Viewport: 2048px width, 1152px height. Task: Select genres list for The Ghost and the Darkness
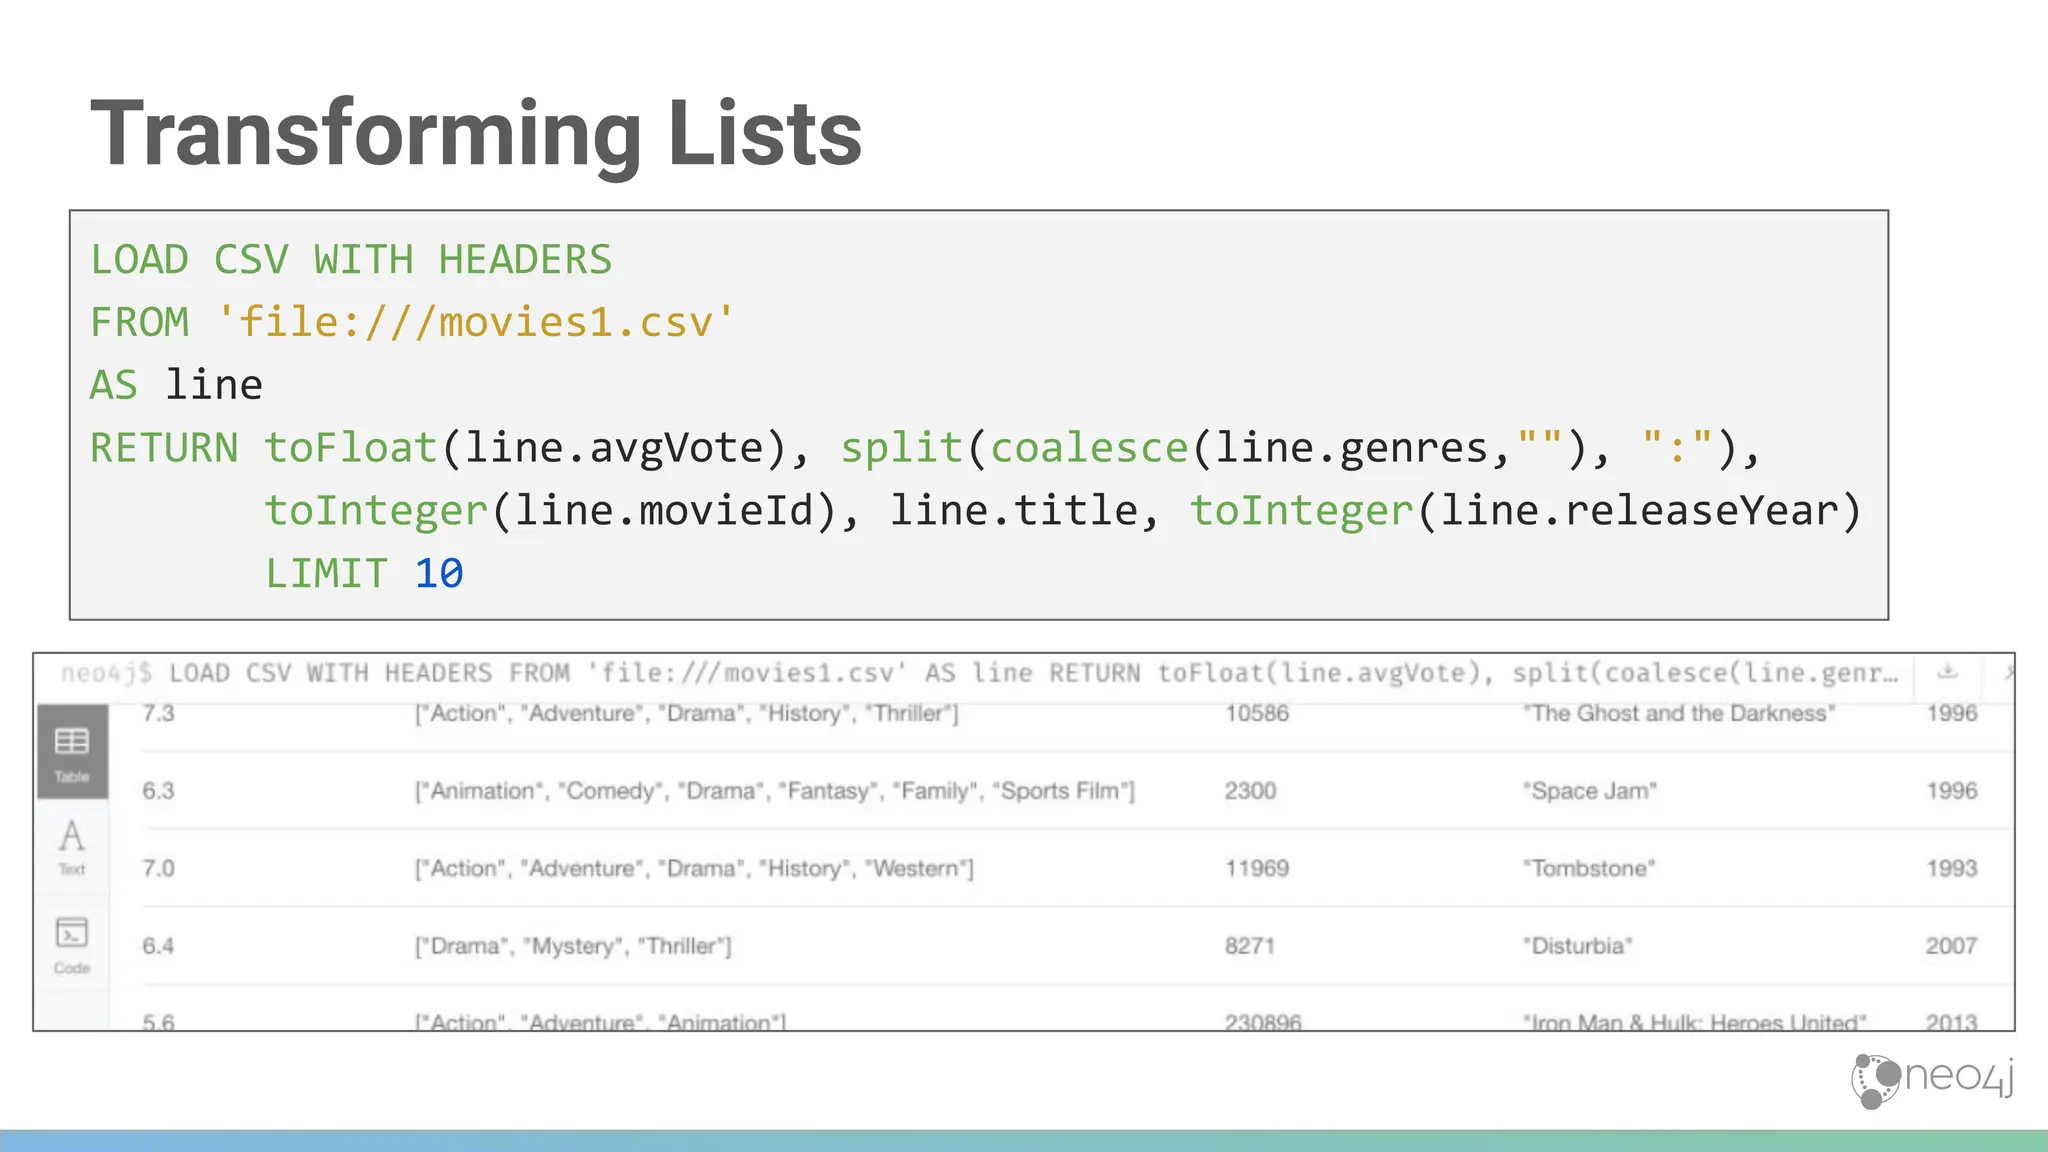tap(687, 714)
